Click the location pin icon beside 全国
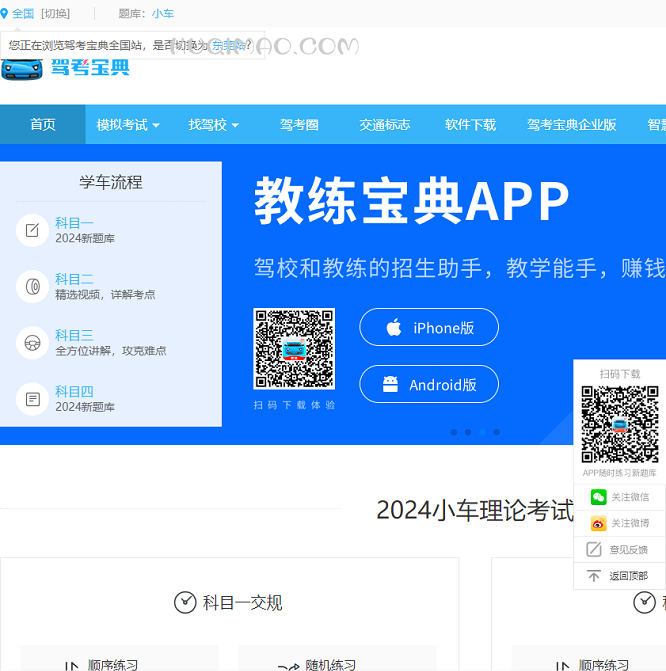 (x=4, y=13)
